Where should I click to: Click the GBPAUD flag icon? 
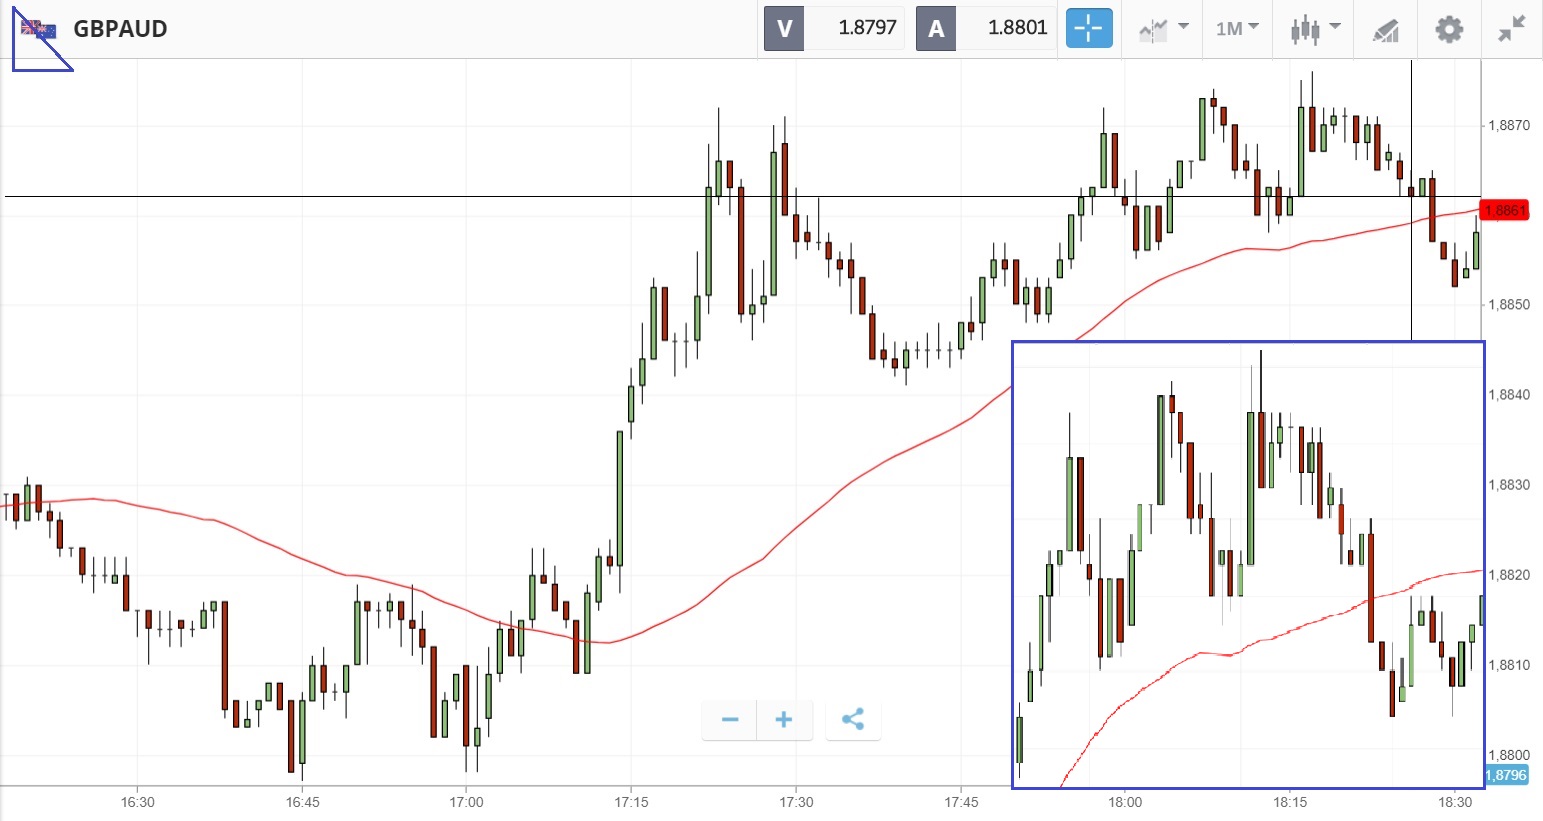39,29
